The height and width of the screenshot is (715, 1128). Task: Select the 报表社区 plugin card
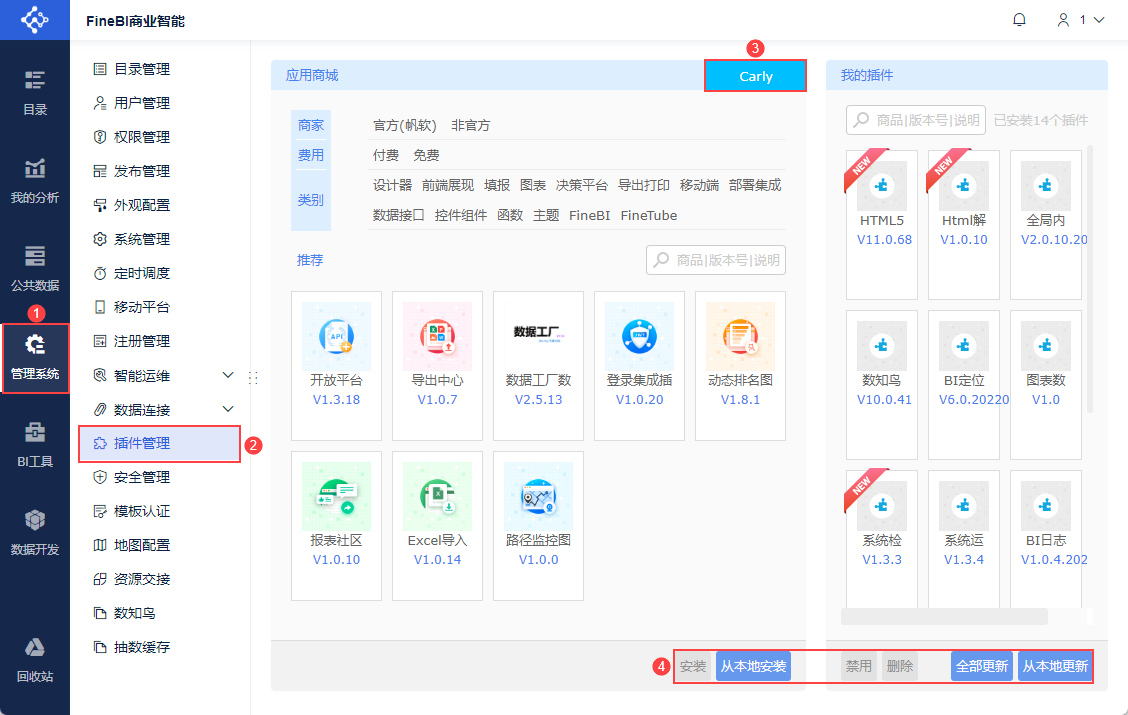pos(336,526)
